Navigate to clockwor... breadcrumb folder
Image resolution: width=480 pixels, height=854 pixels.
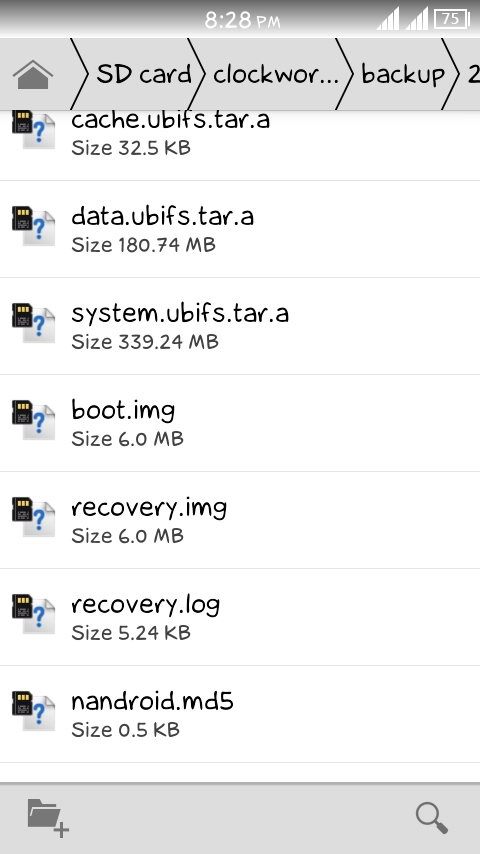pos(275,75)
